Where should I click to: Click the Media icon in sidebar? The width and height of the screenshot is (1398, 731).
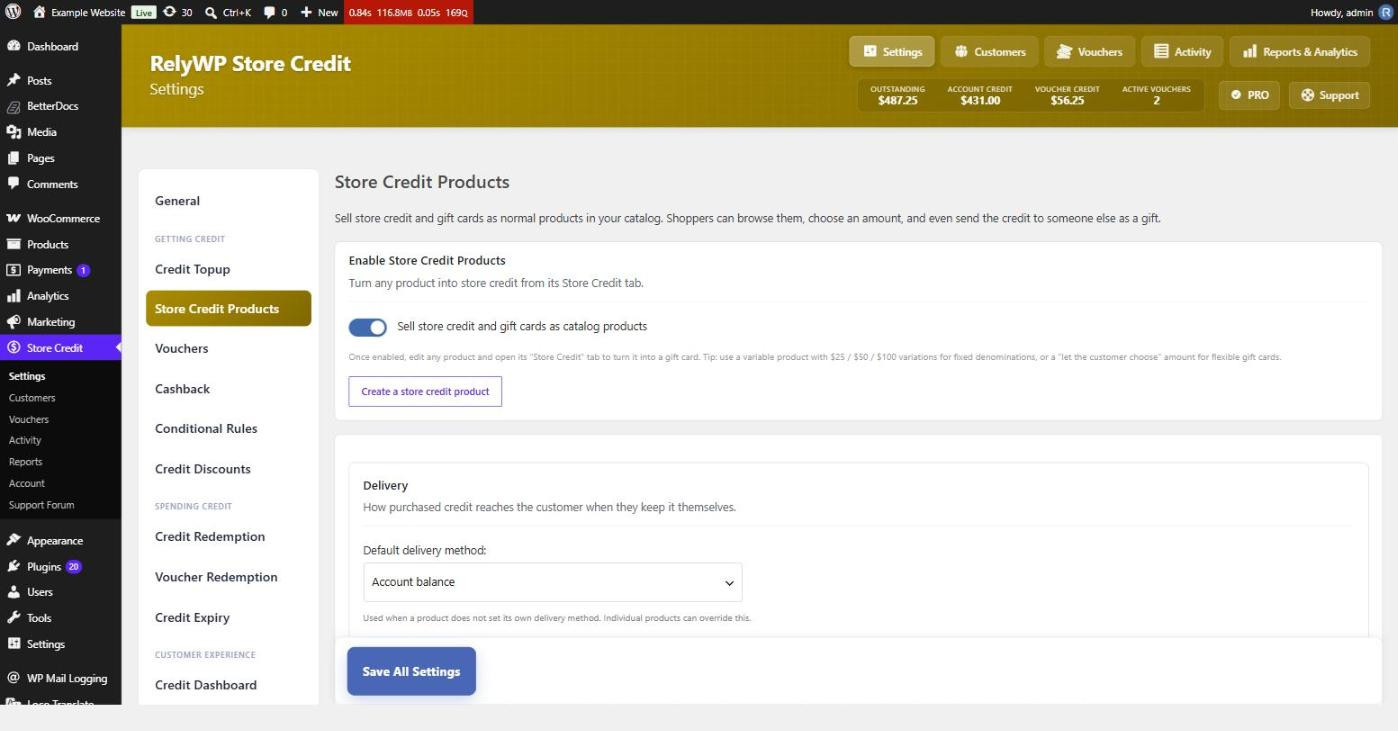(13, 132)
